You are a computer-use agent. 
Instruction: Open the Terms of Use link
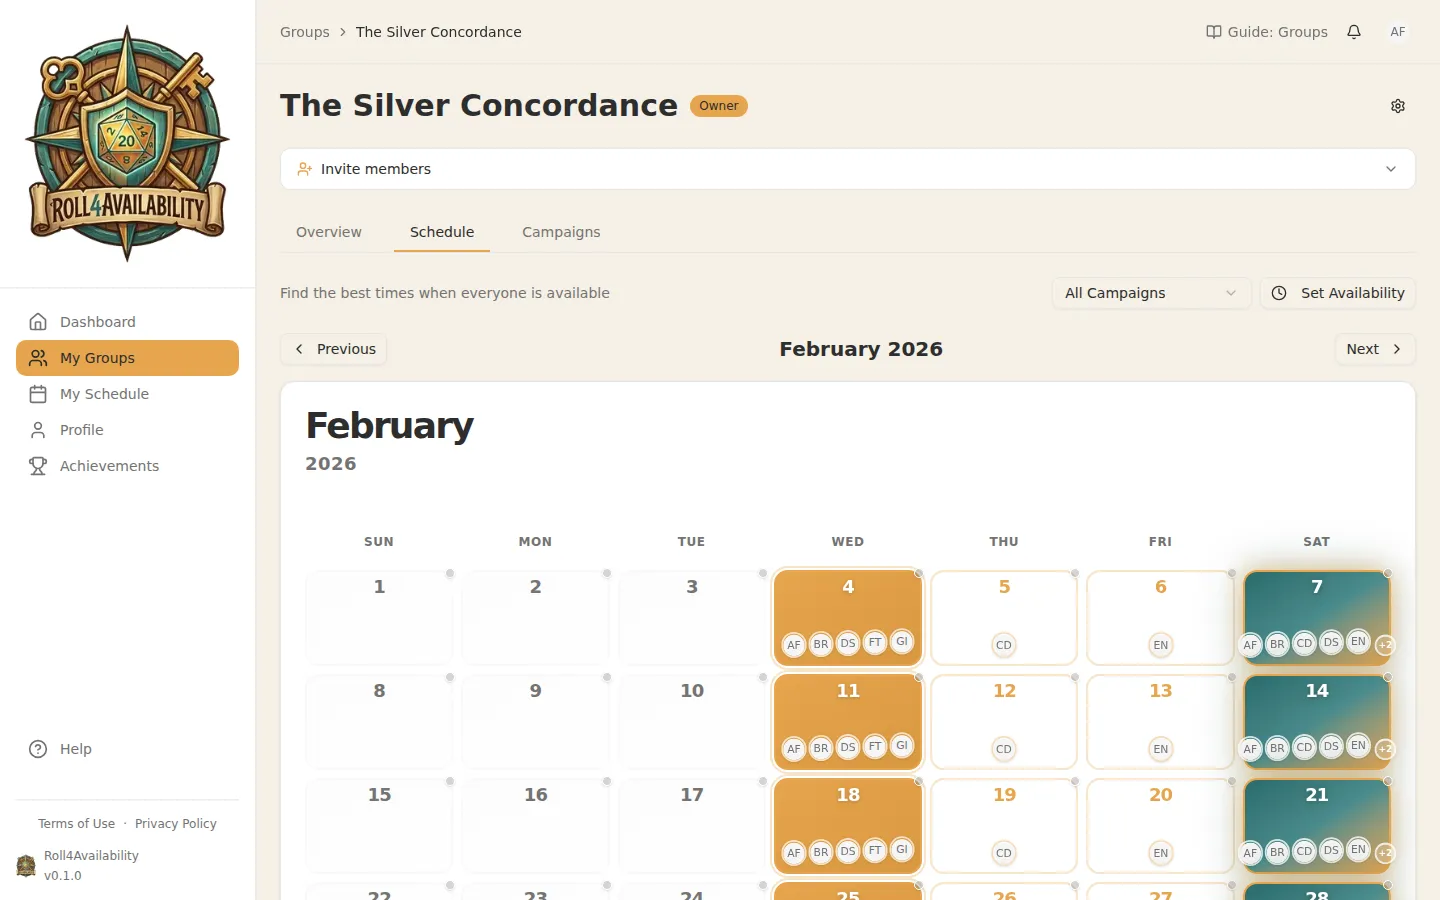tap(76, 824)
